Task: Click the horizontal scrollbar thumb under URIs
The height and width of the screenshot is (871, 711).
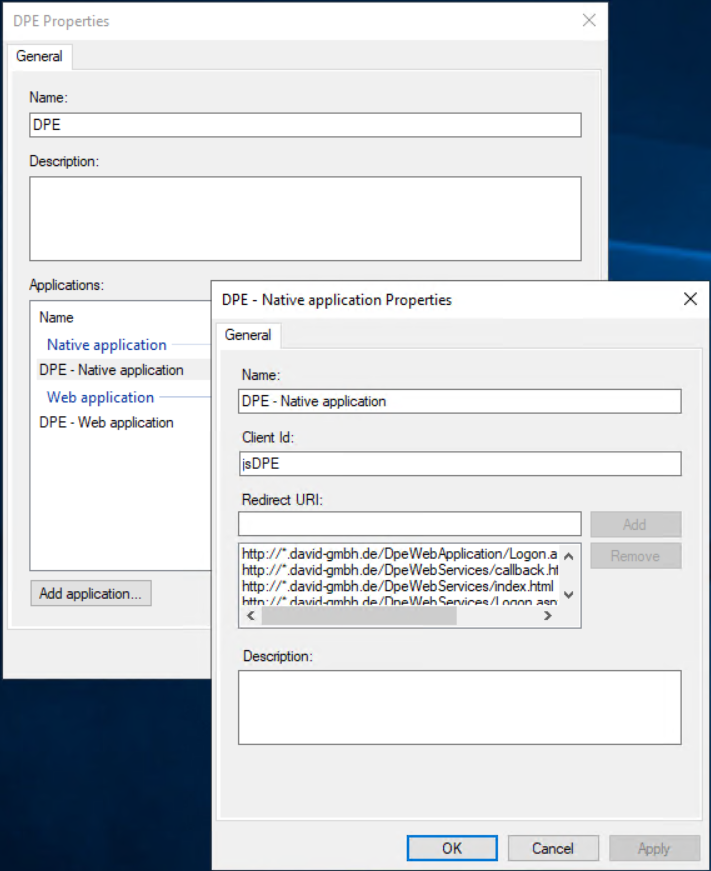Action: coord(360,616)
